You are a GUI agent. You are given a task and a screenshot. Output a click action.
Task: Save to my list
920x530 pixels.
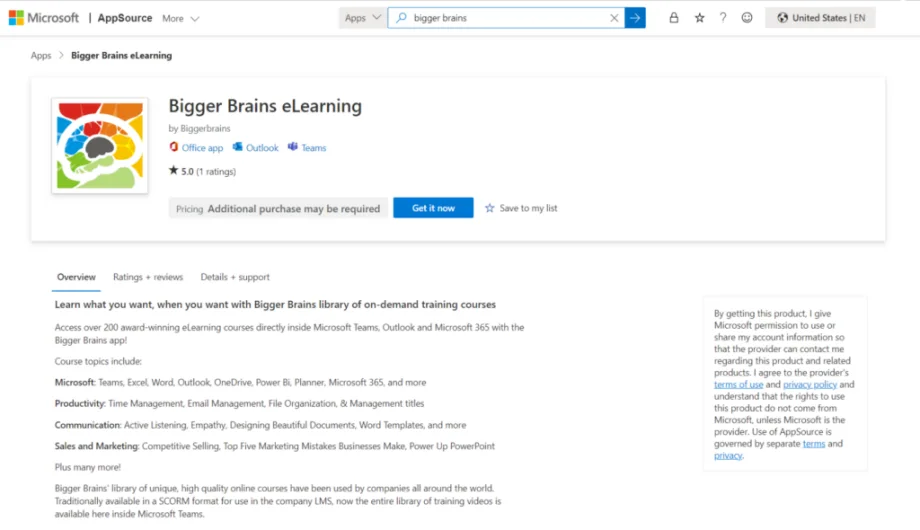[521, 208]
